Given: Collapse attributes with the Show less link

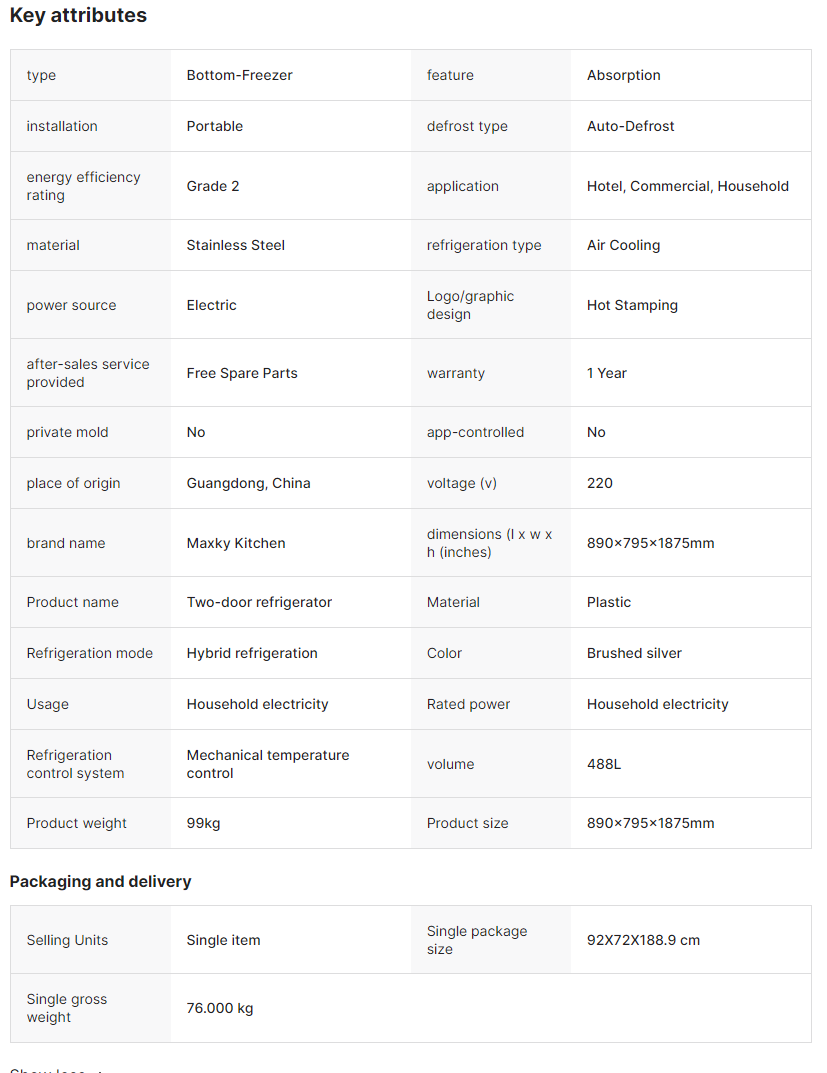Looking at the screenshot, I should (48, 1070).
